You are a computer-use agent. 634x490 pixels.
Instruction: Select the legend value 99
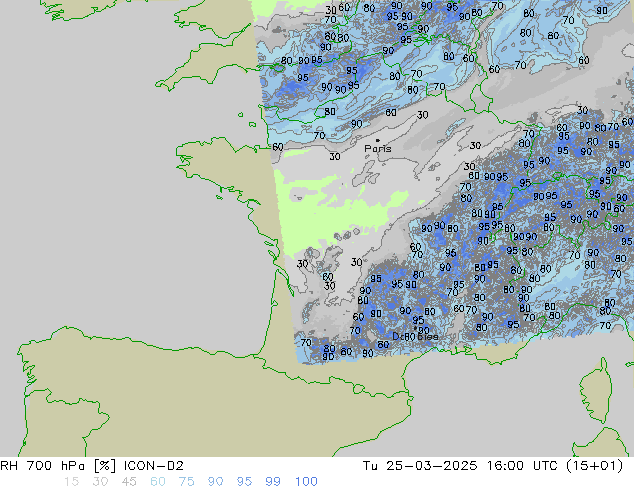pyautogui.click(x=273, y=482)
